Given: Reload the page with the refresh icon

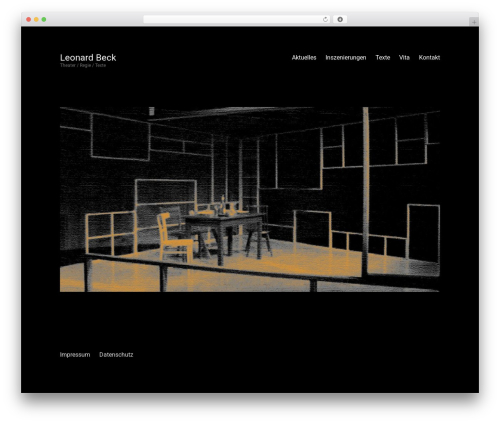Looking at the screenshot, I should (325, 20).
